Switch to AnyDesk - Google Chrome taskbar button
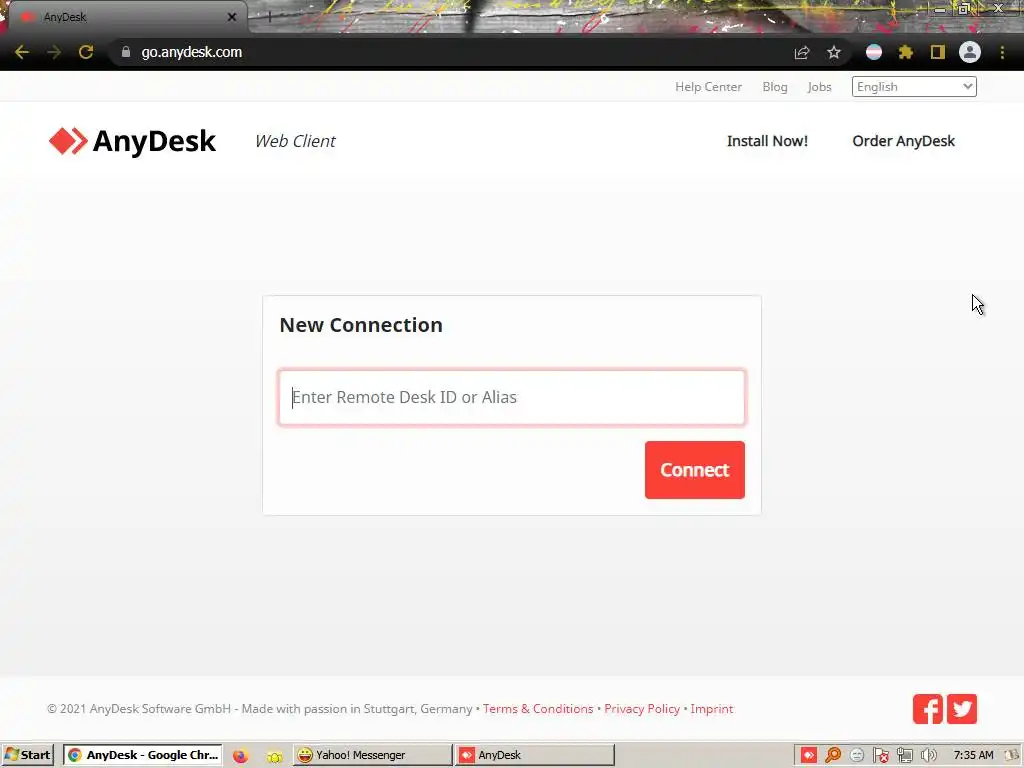This screenshot has height=768, width=1024. pyautogui.click(x=143, y=756)
